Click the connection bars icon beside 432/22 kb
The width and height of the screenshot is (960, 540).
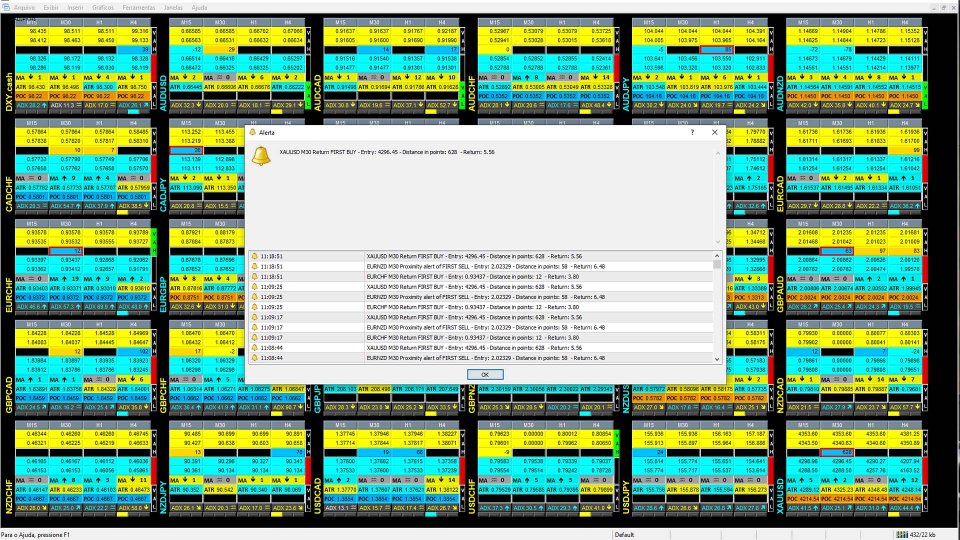click(902, 534)
